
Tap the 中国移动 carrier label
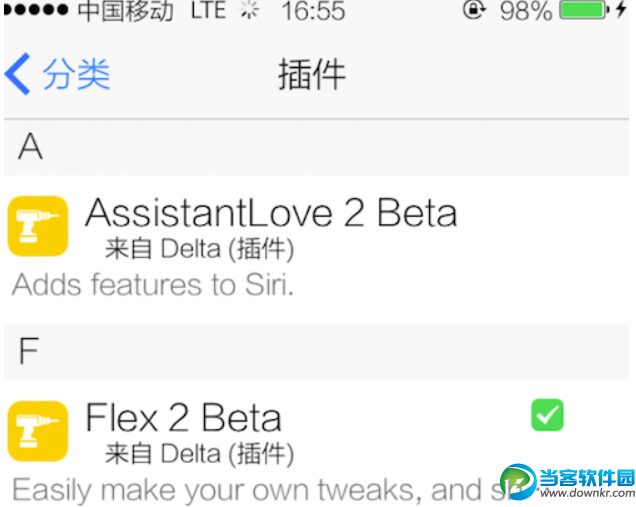point(125,12)
